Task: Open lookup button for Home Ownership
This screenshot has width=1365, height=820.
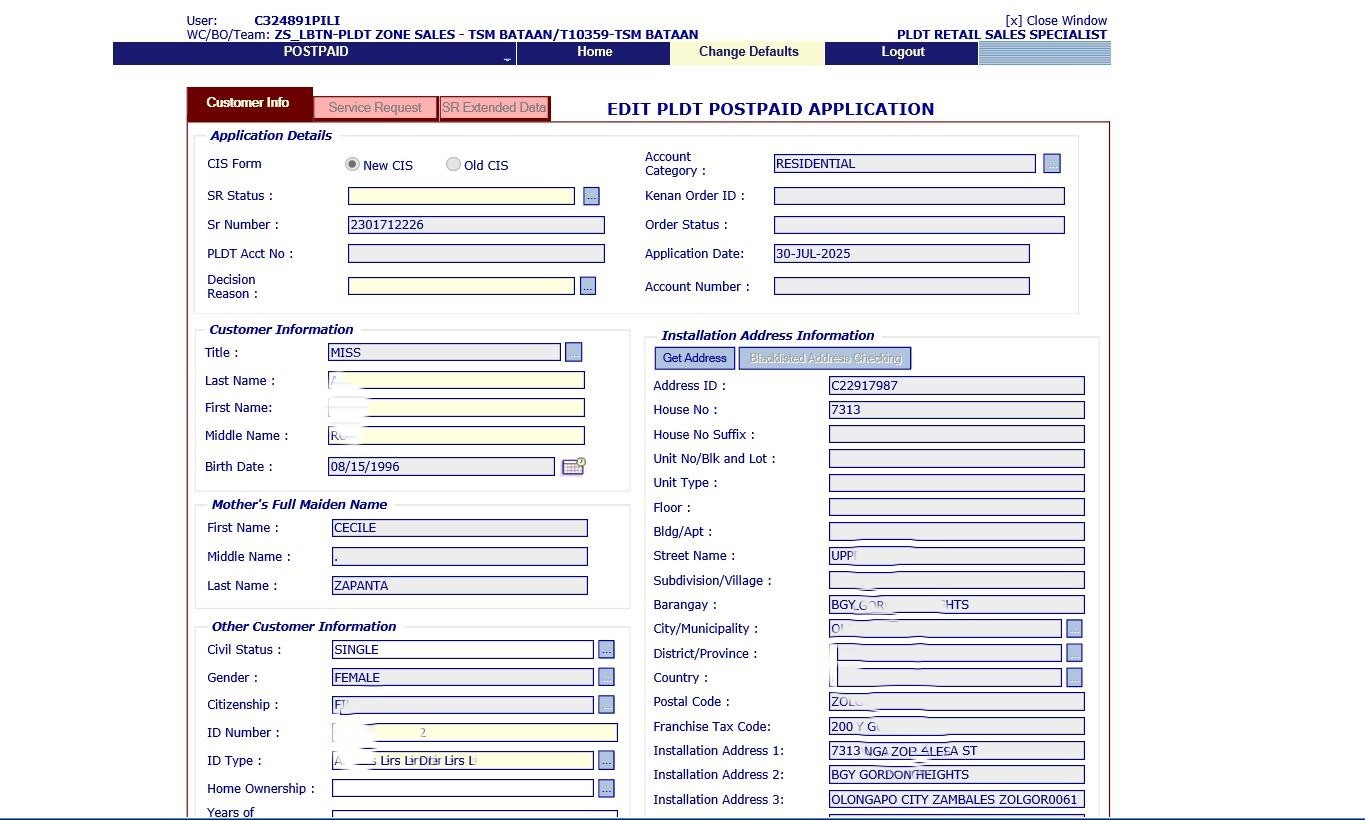Action: pos(606,788)
